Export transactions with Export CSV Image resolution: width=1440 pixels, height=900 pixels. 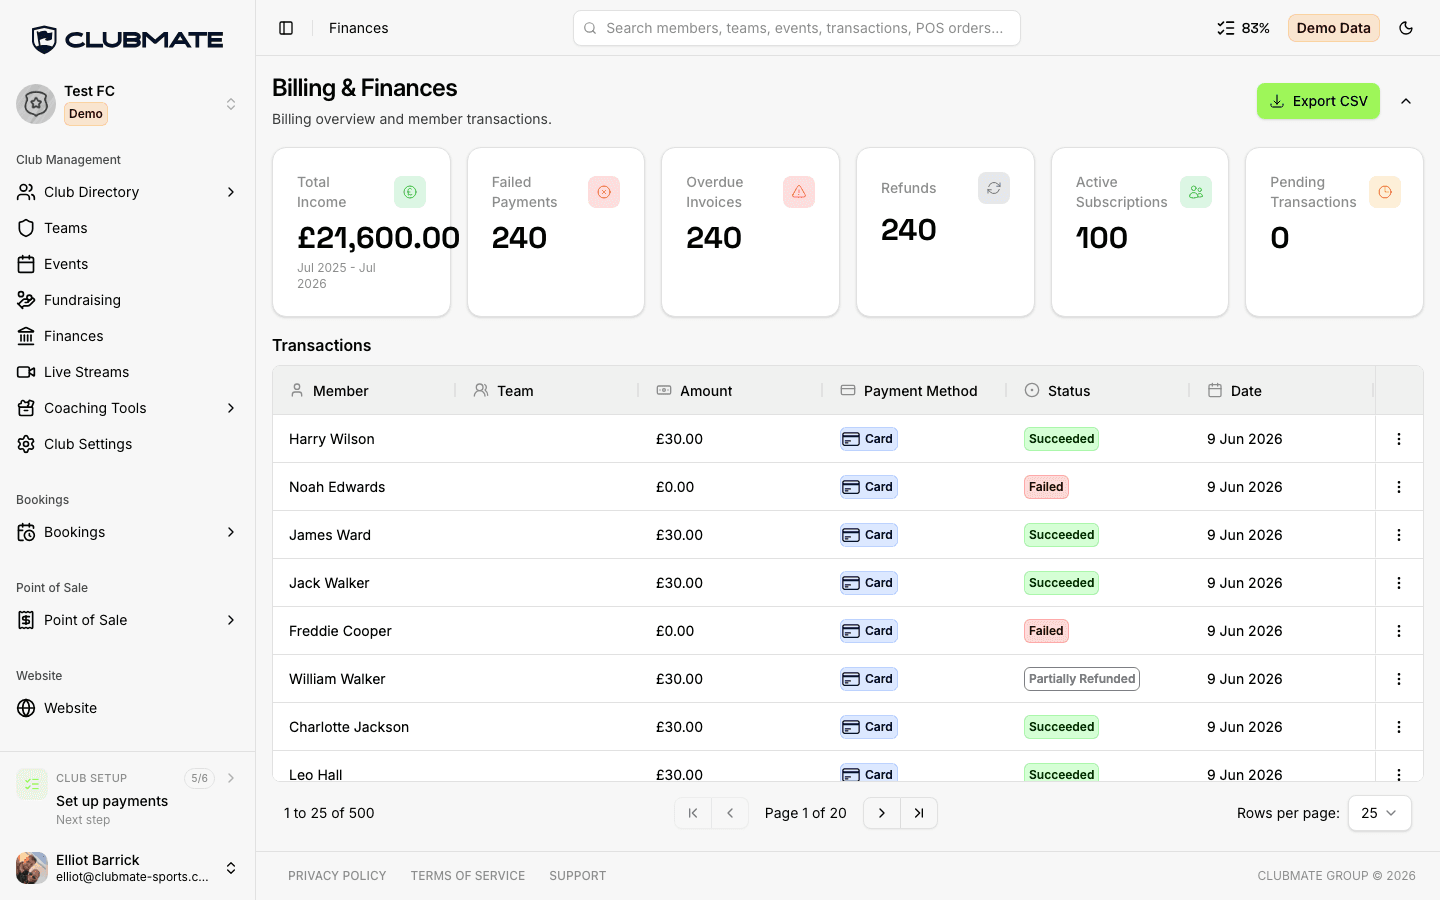pyautogui.click(x=1318, y=101)
